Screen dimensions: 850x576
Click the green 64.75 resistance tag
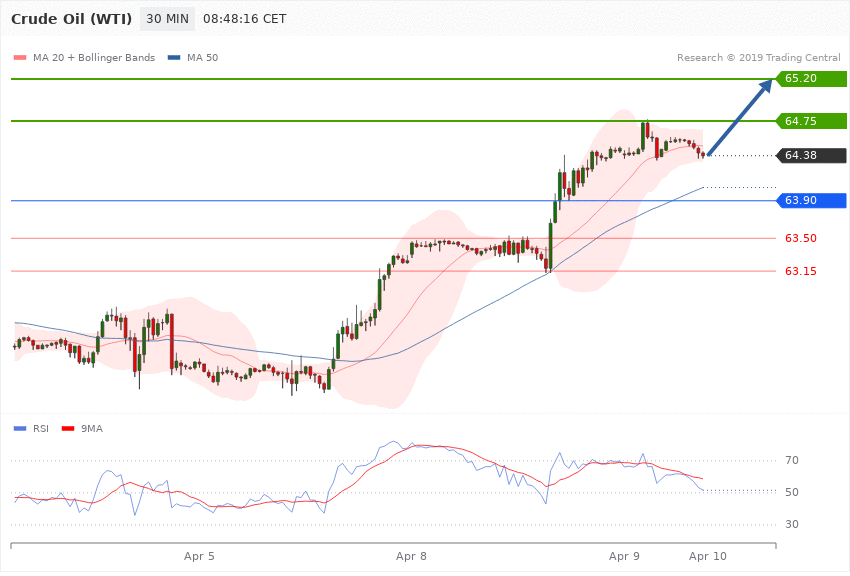click(811, 121)
